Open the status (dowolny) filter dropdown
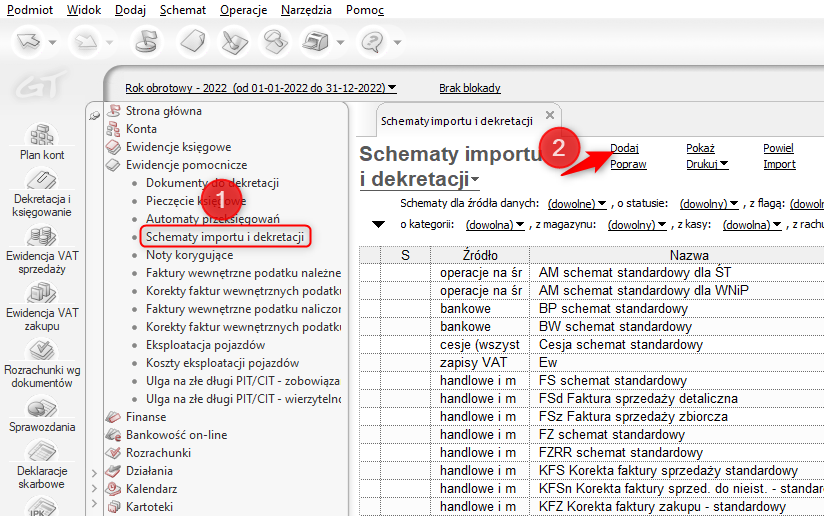 [709, 204]
